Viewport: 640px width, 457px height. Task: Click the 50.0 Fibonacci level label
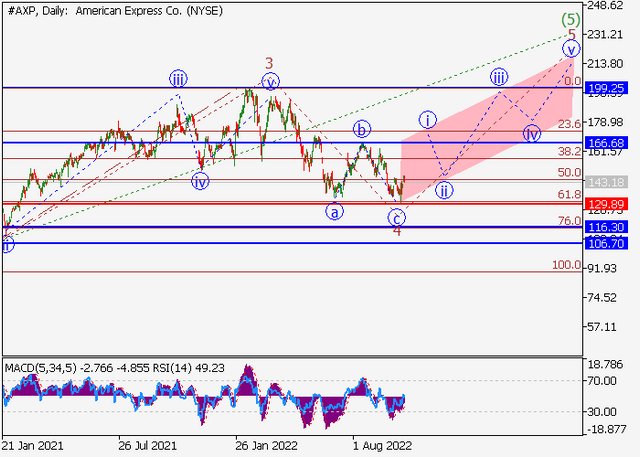[x=569, y=172]
